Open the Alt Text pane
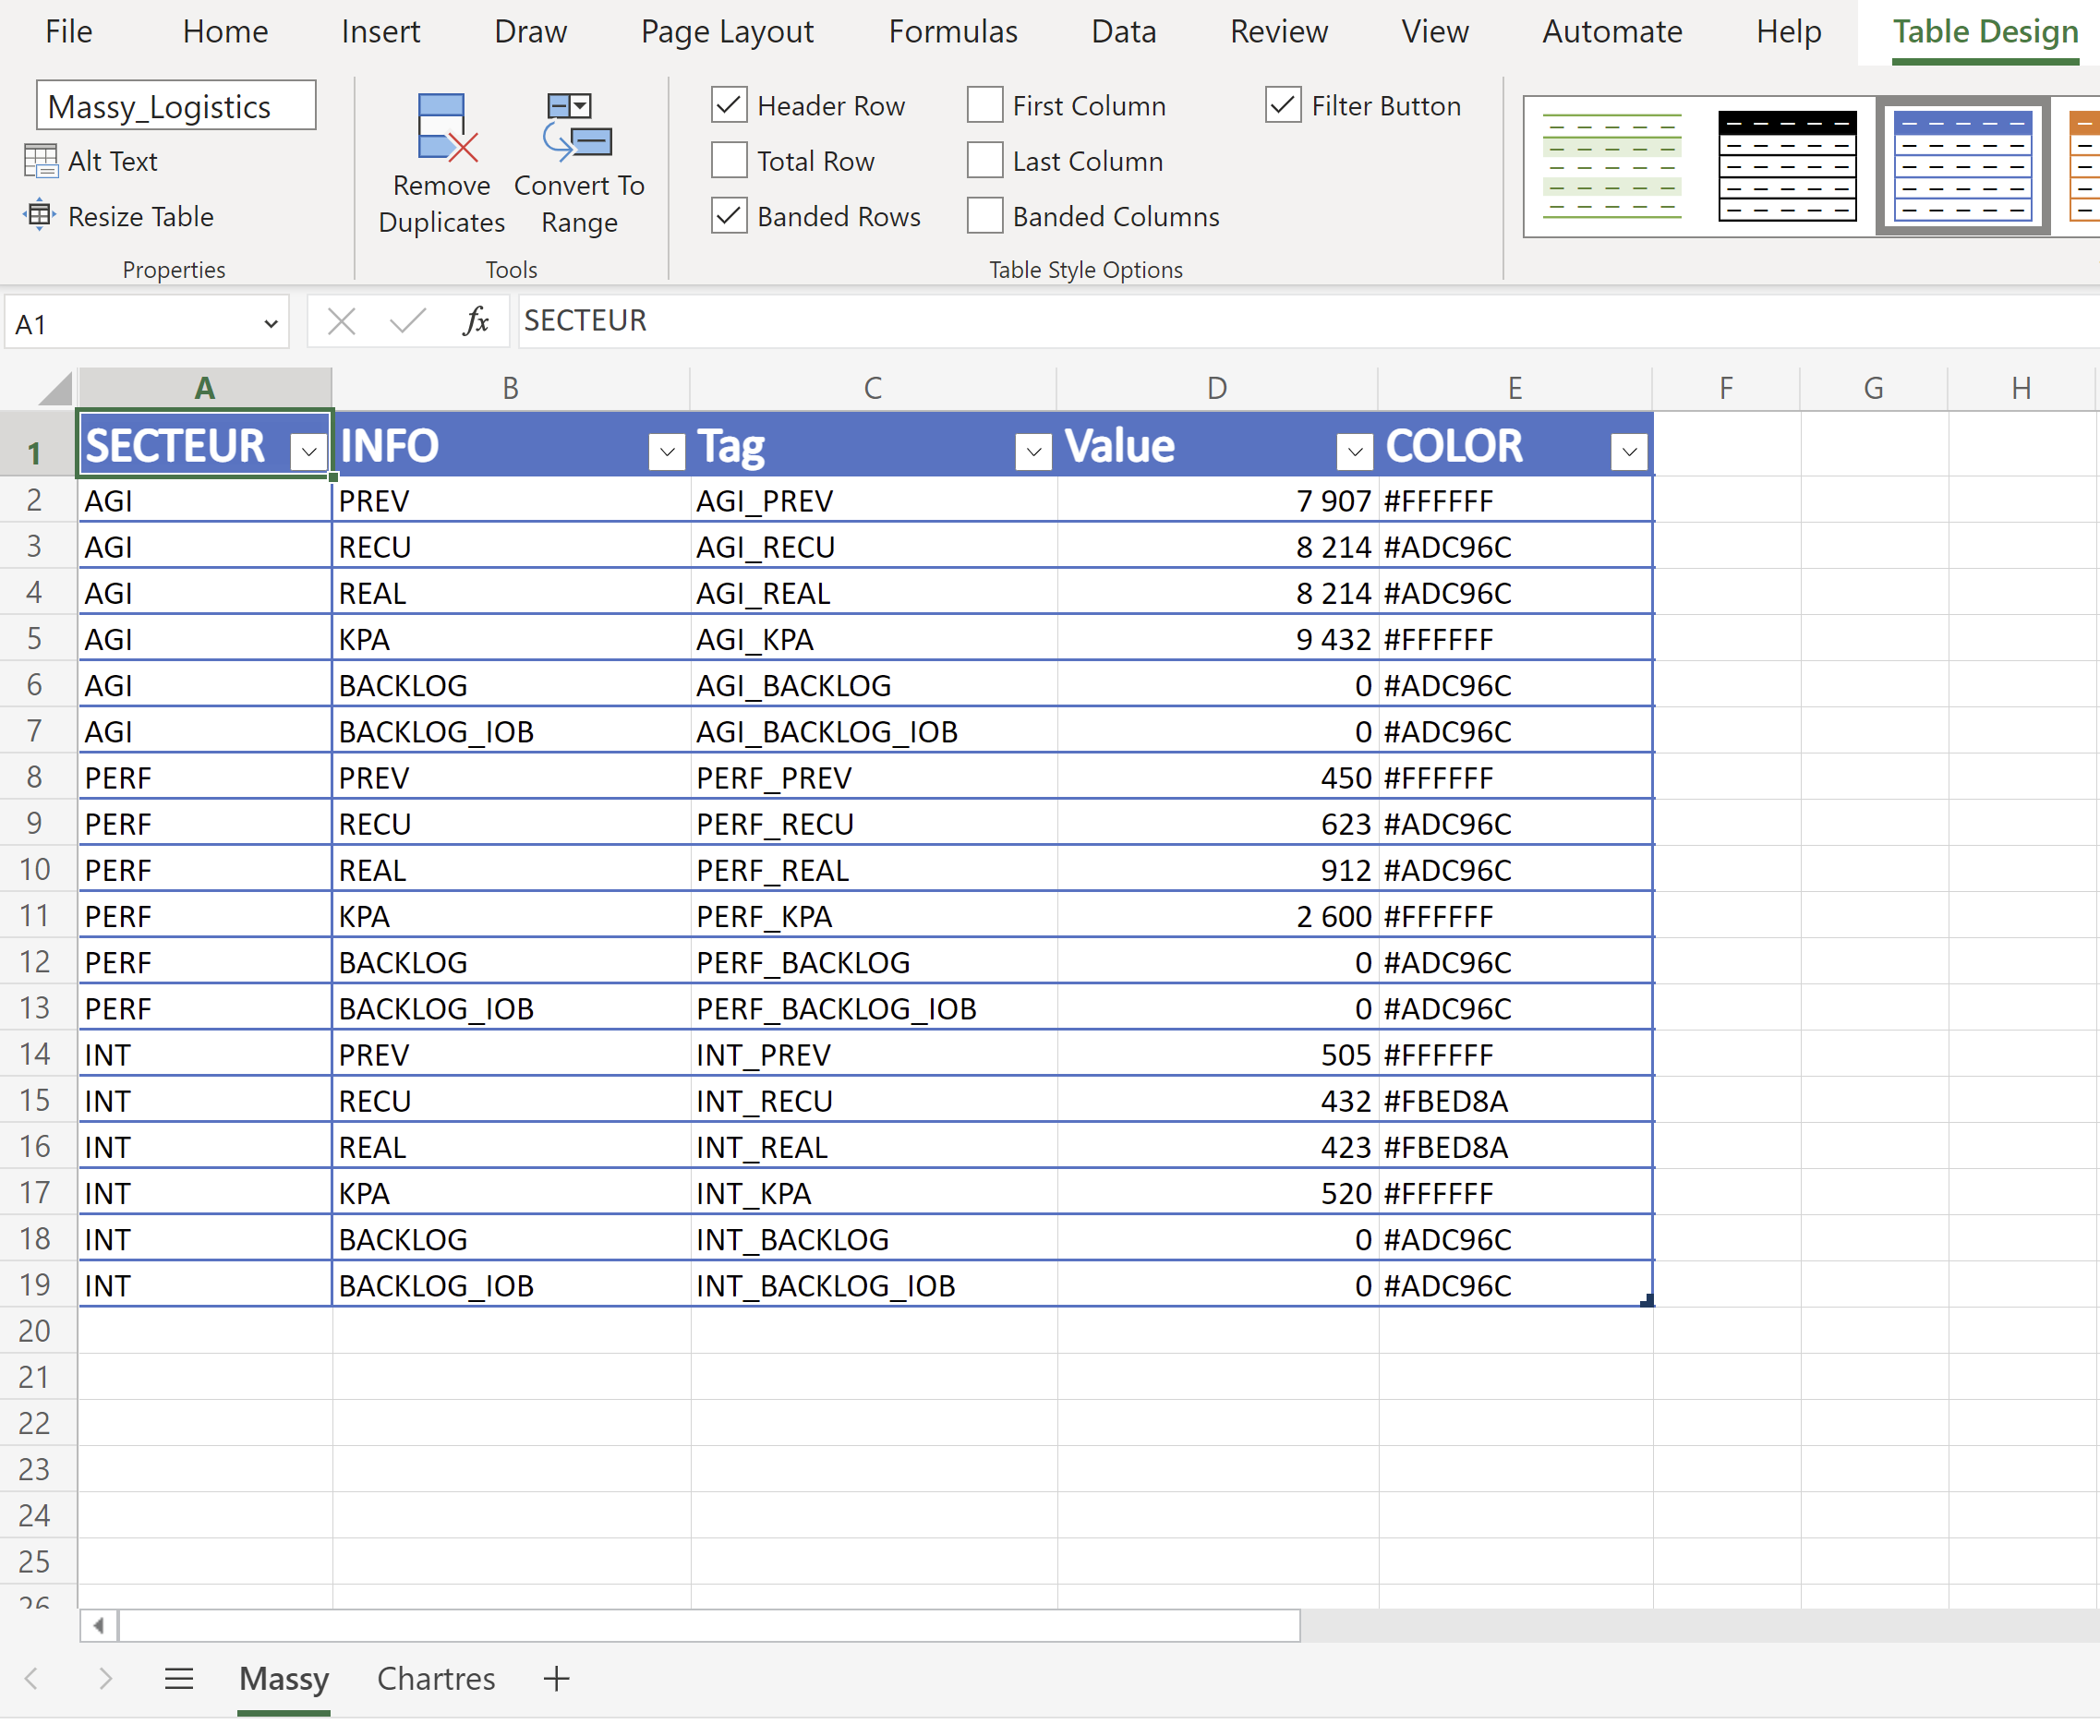The width and height of the screenshot is (2100, 1736). 110,160
